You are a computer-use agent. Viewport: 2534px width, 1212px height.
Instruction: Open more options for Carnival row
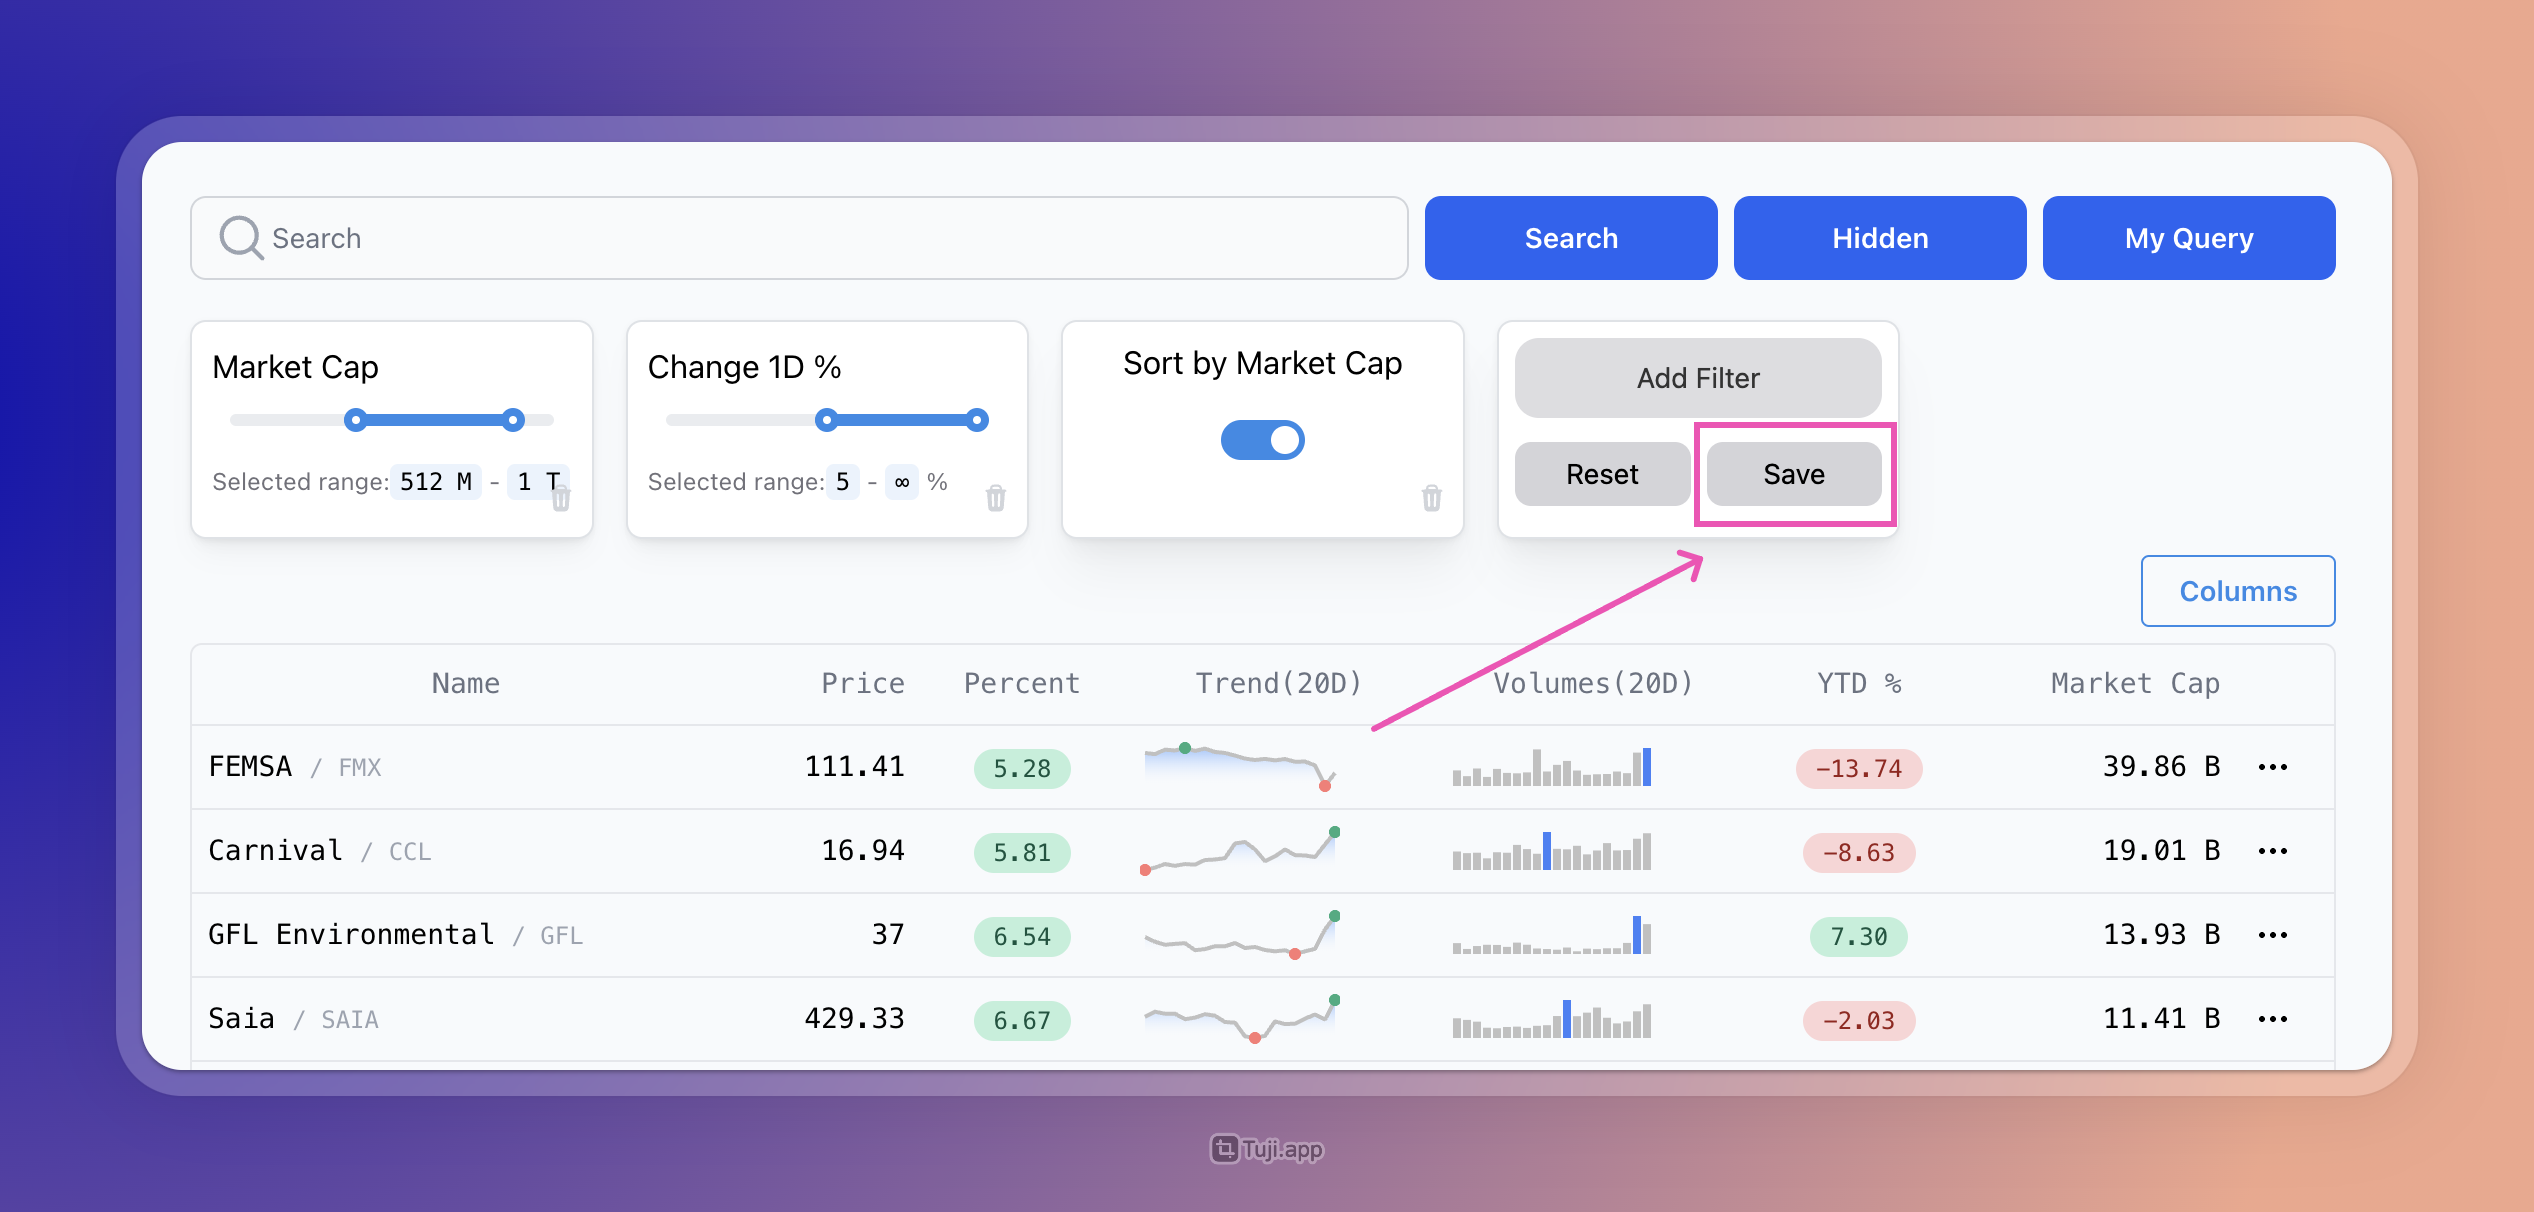point(2272,851)
